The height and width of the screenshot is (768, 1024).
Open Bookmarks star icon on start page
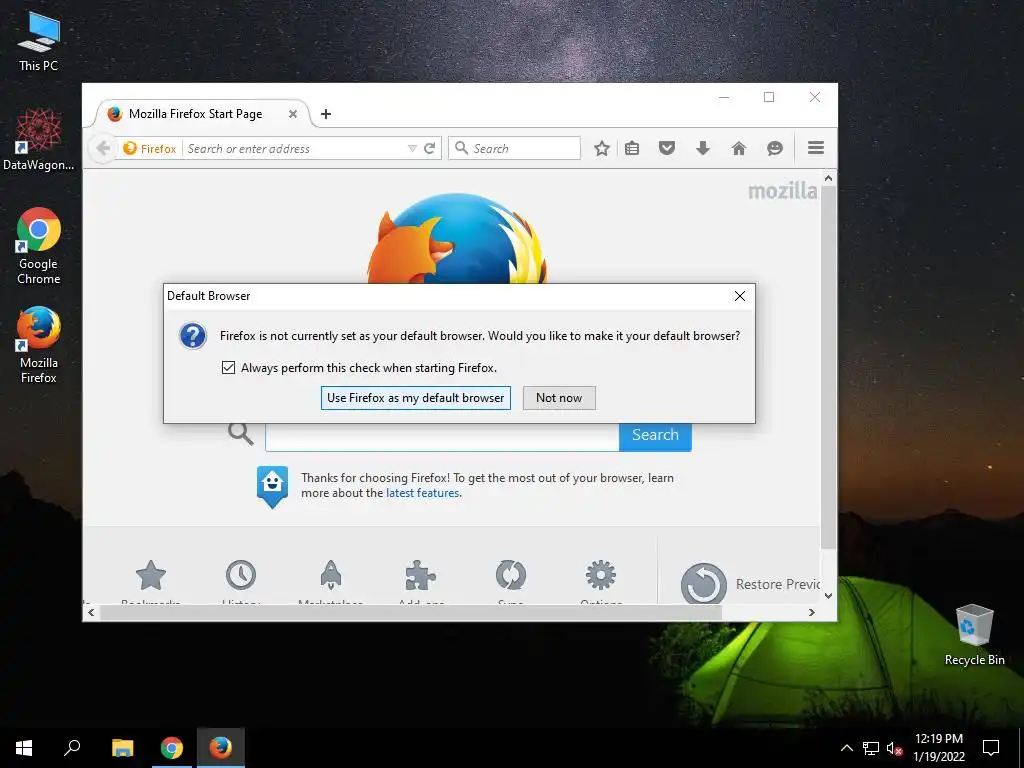pyautogui.click(x=151, y=575)
